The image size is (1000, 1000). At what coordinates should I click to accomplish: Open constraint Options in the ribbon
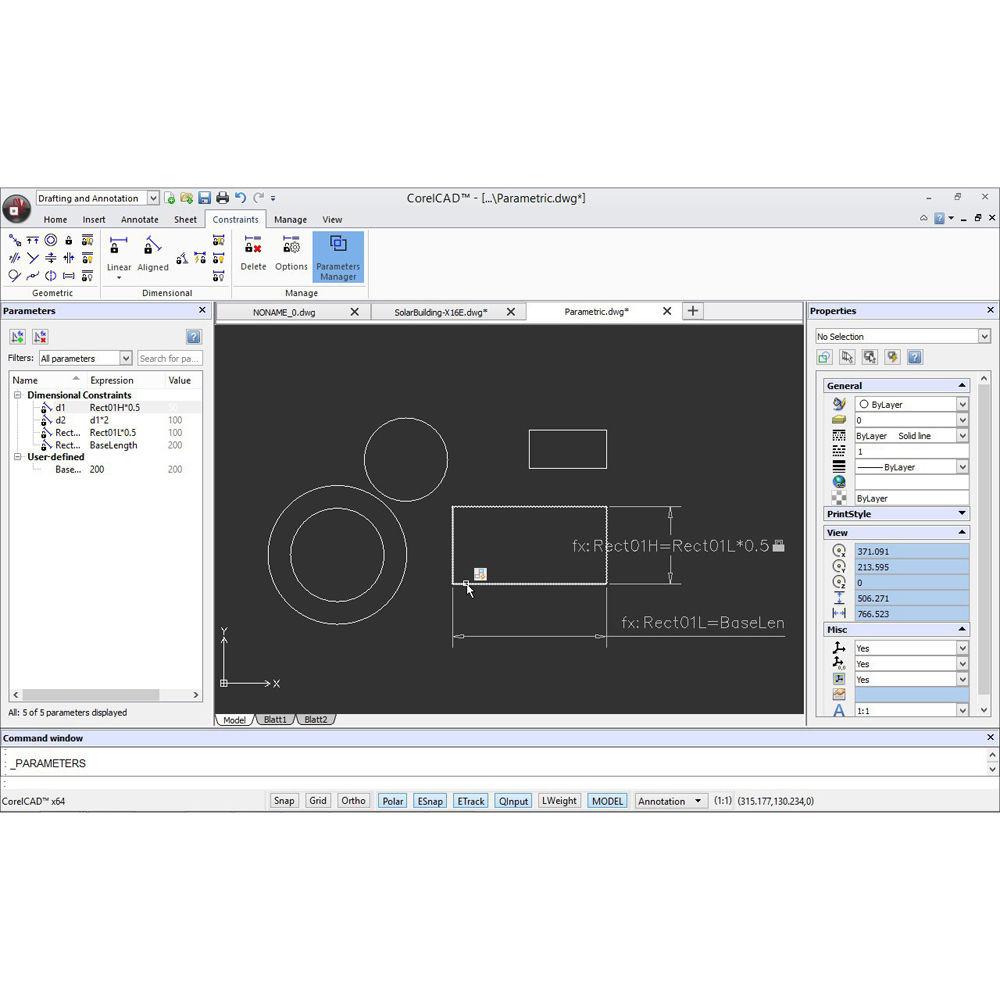291,246
